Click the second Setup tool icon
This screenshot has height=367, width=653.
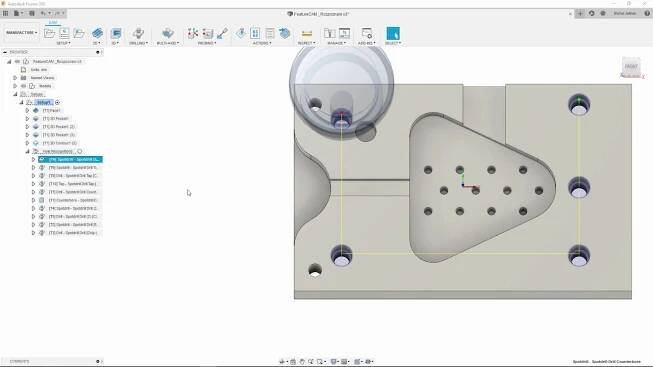64,33
